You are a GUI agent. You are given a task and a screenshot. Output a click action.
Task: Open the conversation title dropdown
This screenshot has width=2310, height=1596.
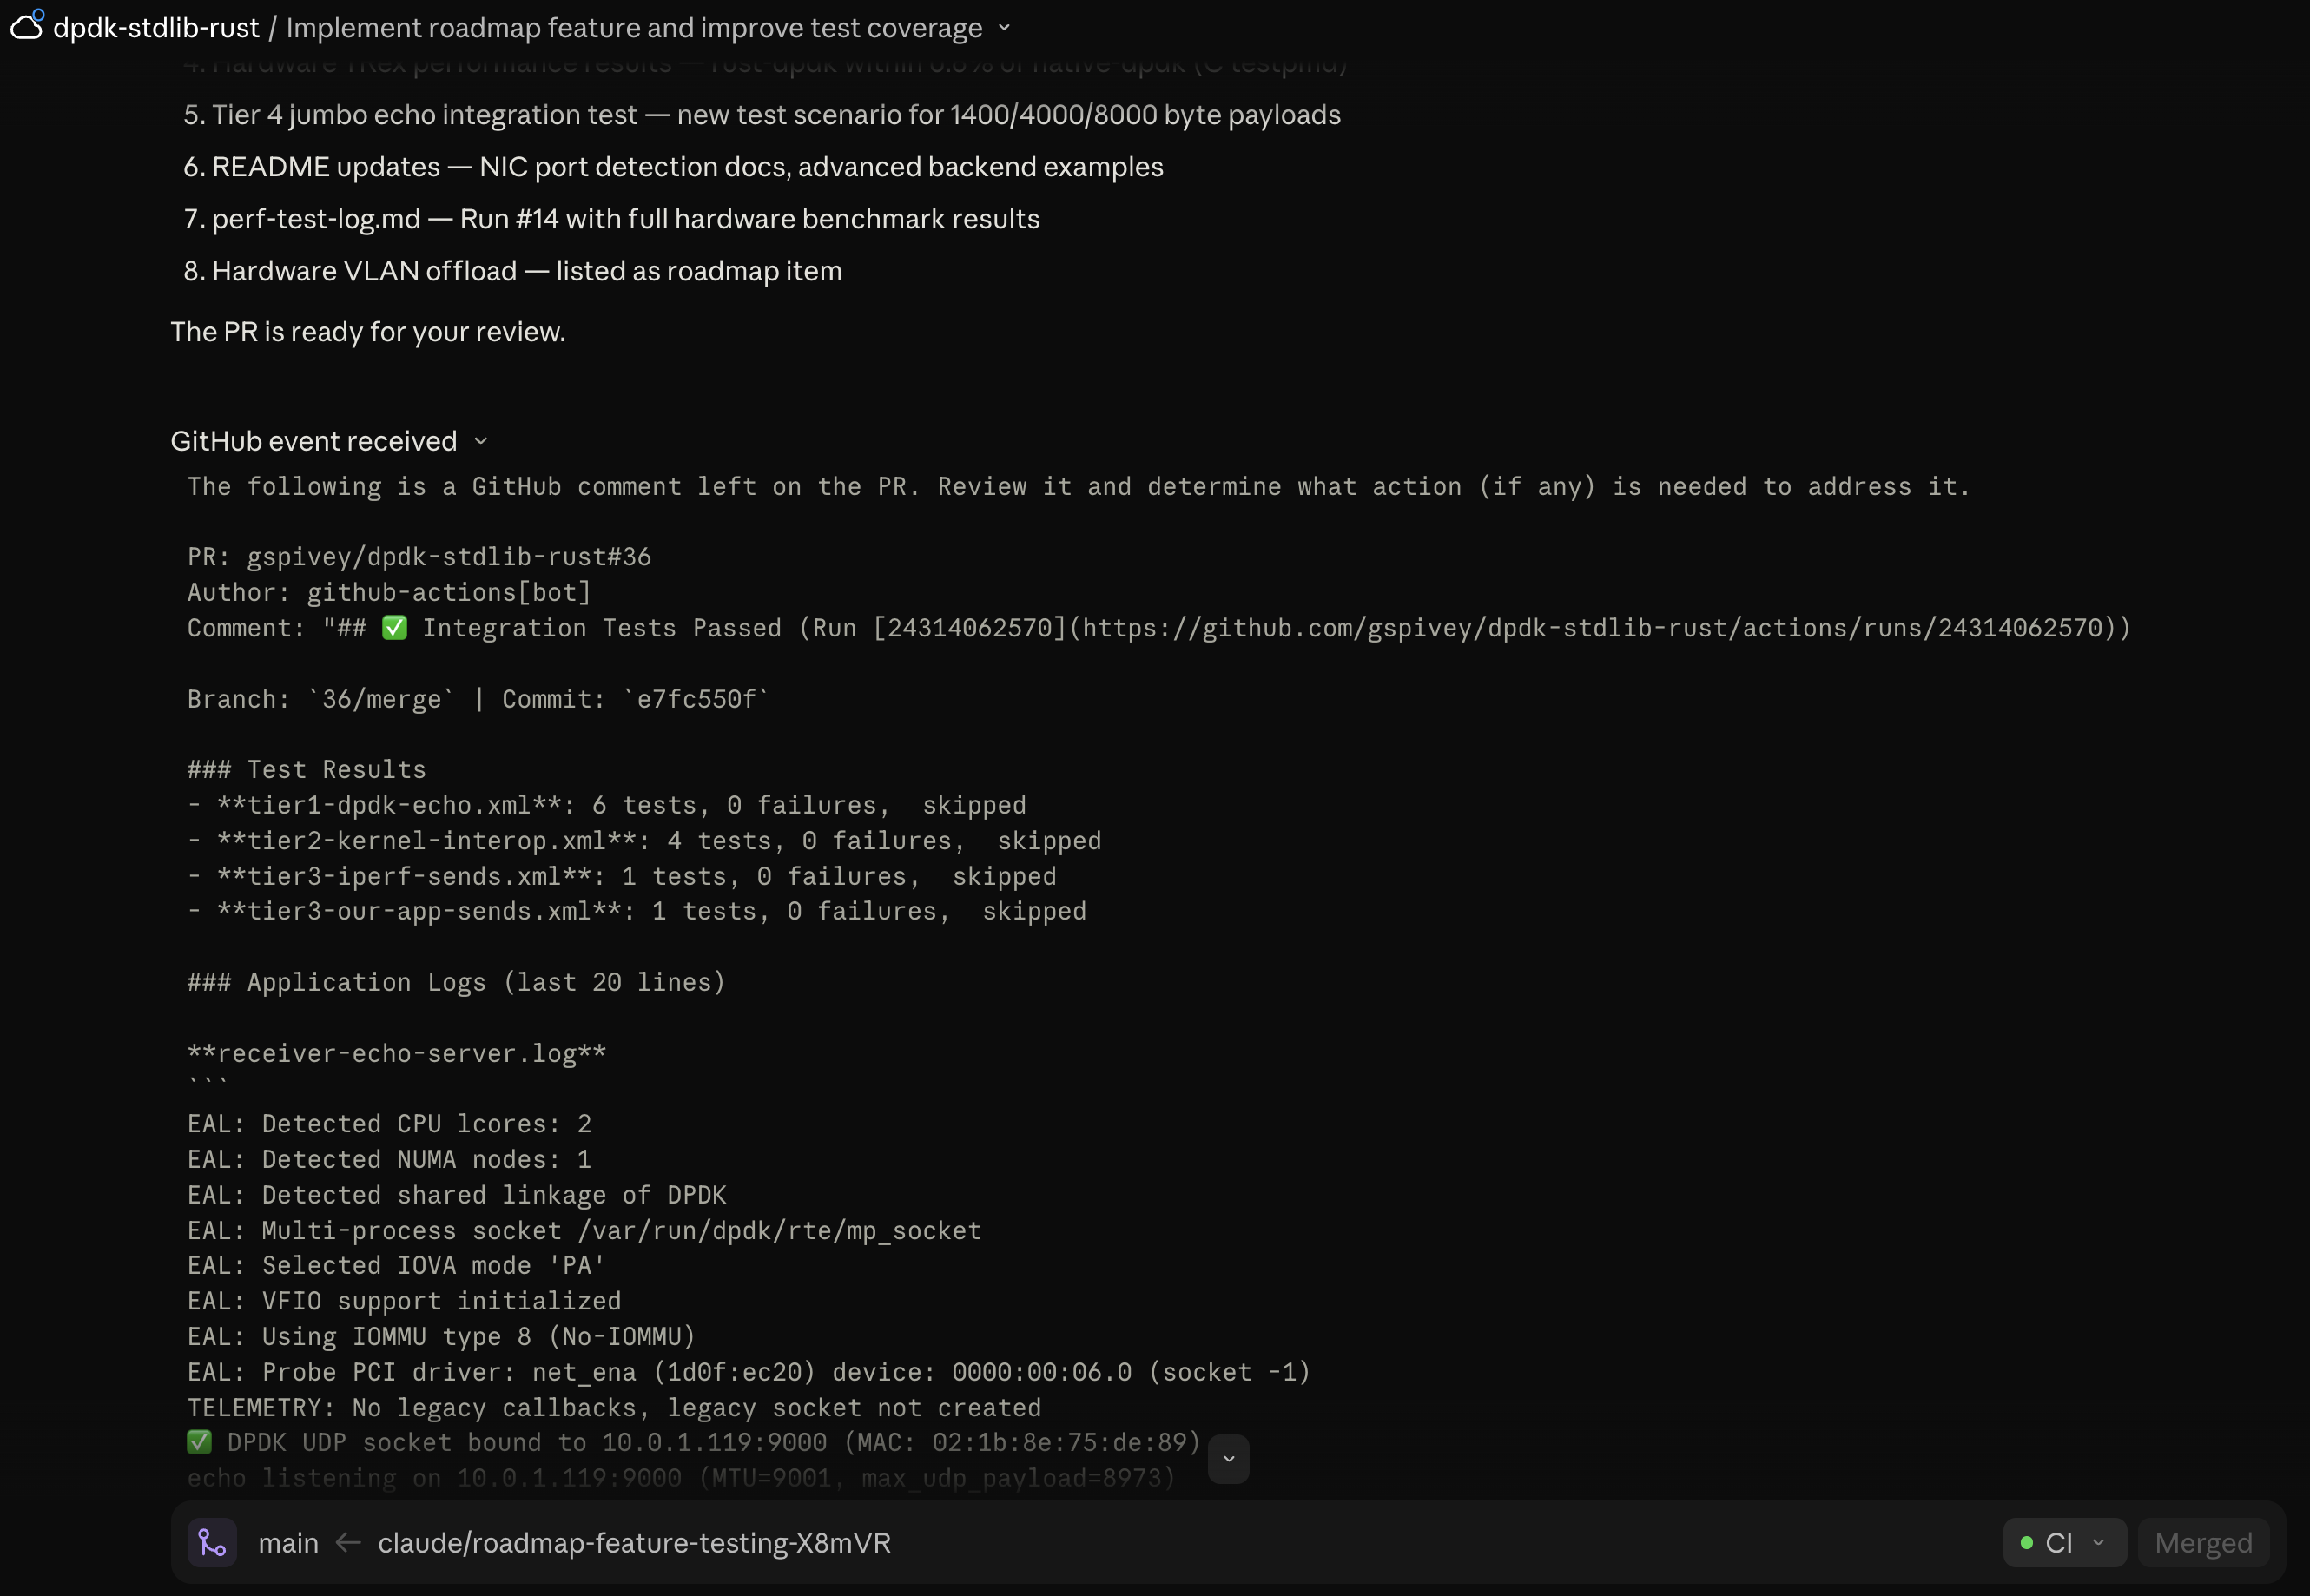click(x=1004, y=28)
